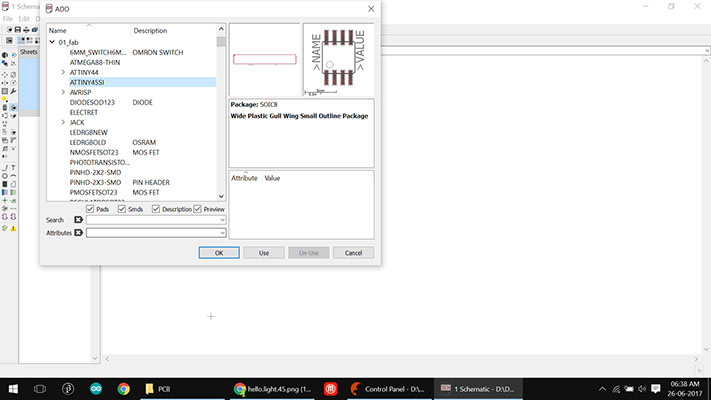
Task: Open the File menu
Action: pos(8,19)
